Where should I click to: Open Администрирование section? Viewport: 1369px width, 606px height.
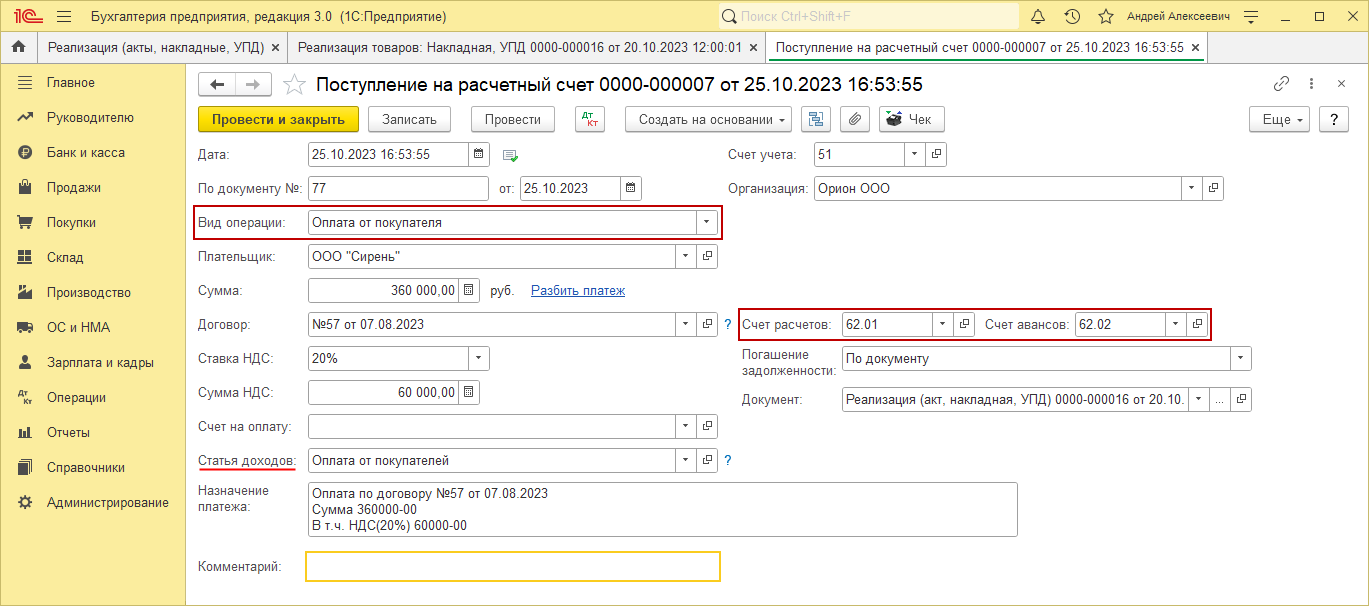coord(107,502)
